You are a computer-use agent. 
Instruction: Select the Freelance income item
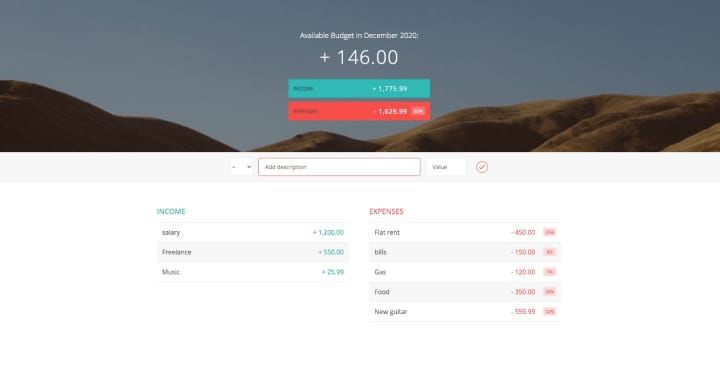click(253, 252)
